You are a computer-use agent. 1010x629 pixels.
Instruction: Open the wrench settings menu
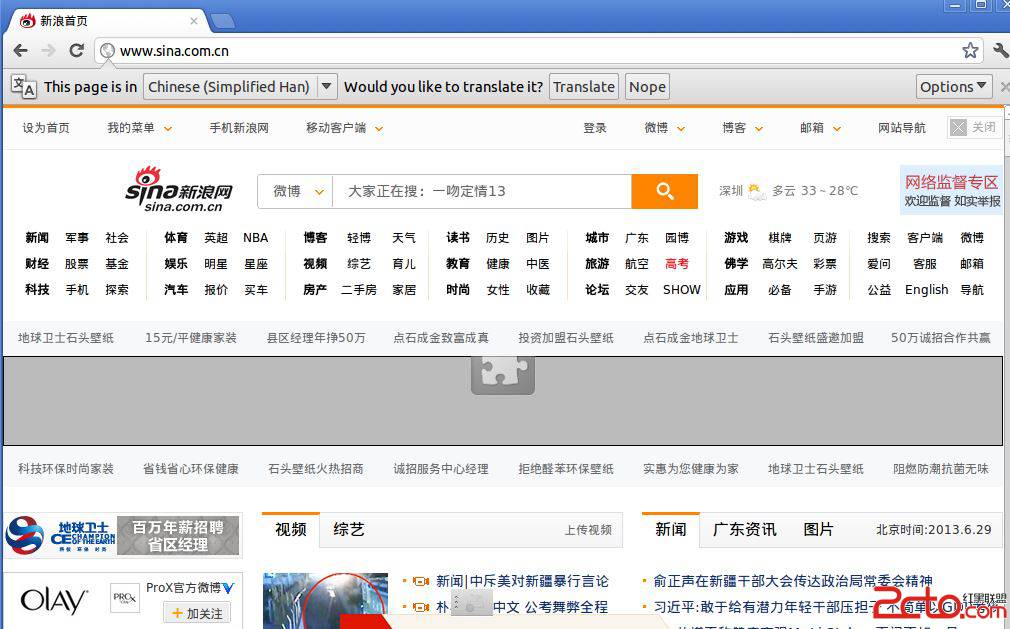[1001, 50]
